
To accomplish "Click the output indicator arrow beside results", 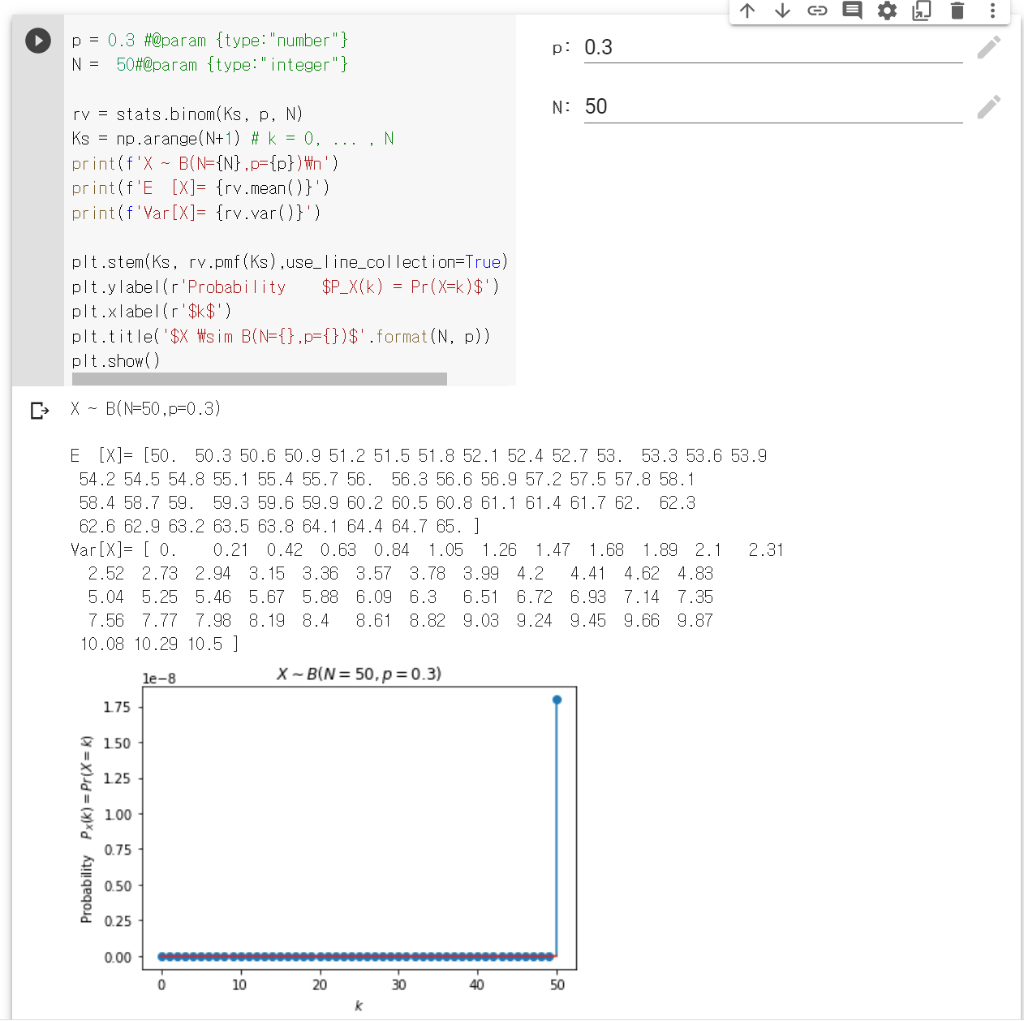I will click(x=37, y=409).
